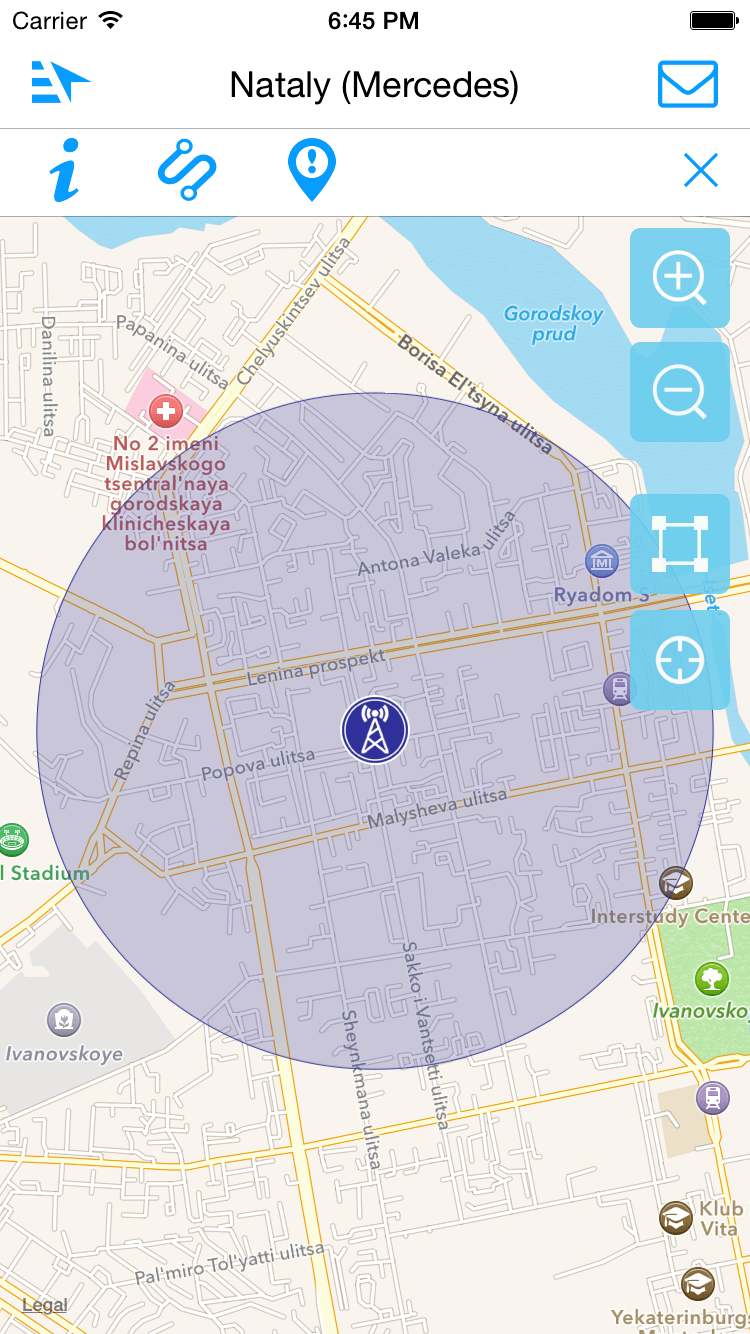Show info with the 'i' icon
The height and width of the screenshot is (1334, 750).
pos(66,171)
